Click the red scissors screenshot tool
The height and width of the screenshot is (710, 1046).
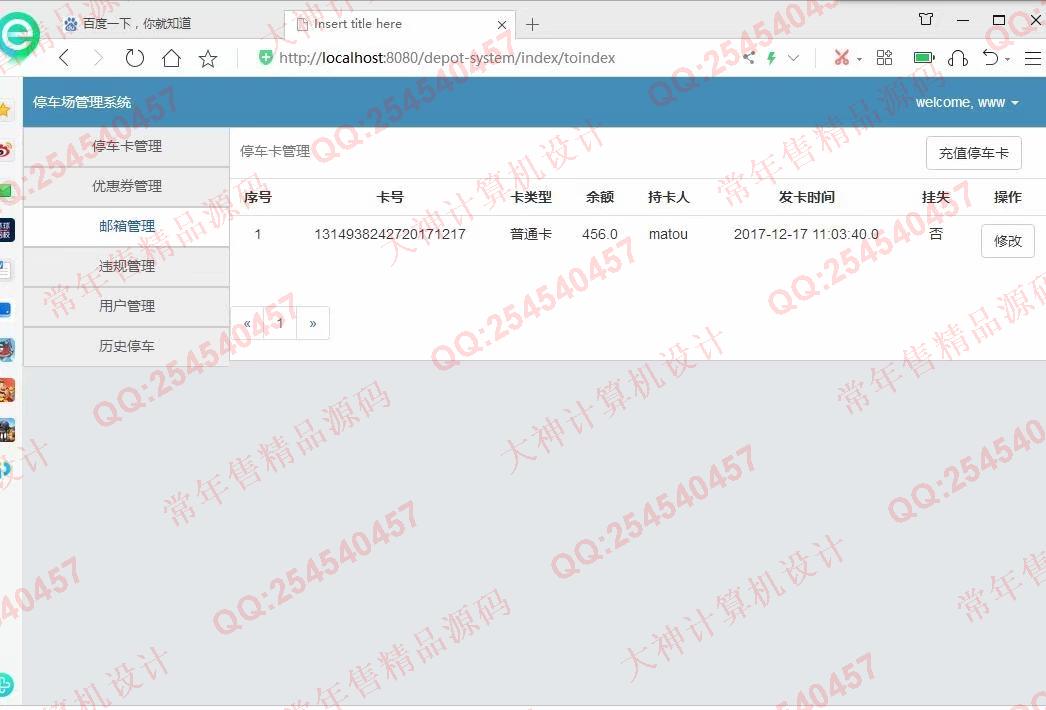[841, 57]
